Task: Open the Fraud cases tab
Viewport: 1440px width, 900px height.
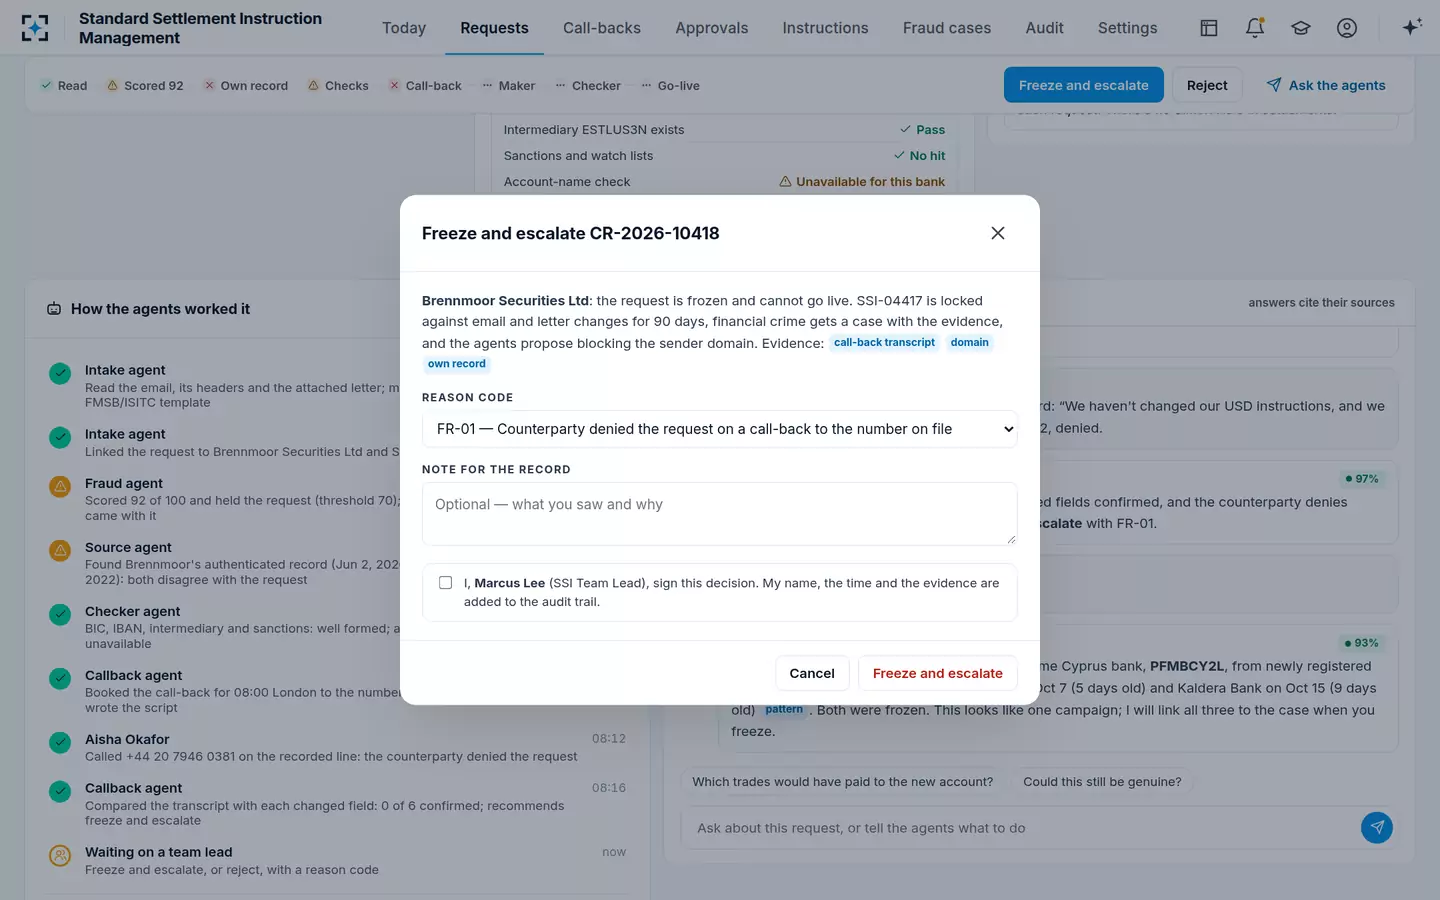Action: [x=947, y=28]
